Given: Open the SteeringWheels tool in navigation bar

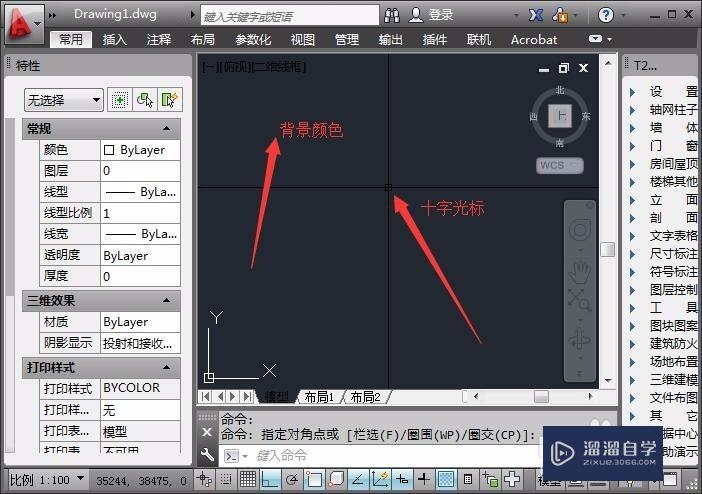Looking at the screenshot, I should (580, 231).
